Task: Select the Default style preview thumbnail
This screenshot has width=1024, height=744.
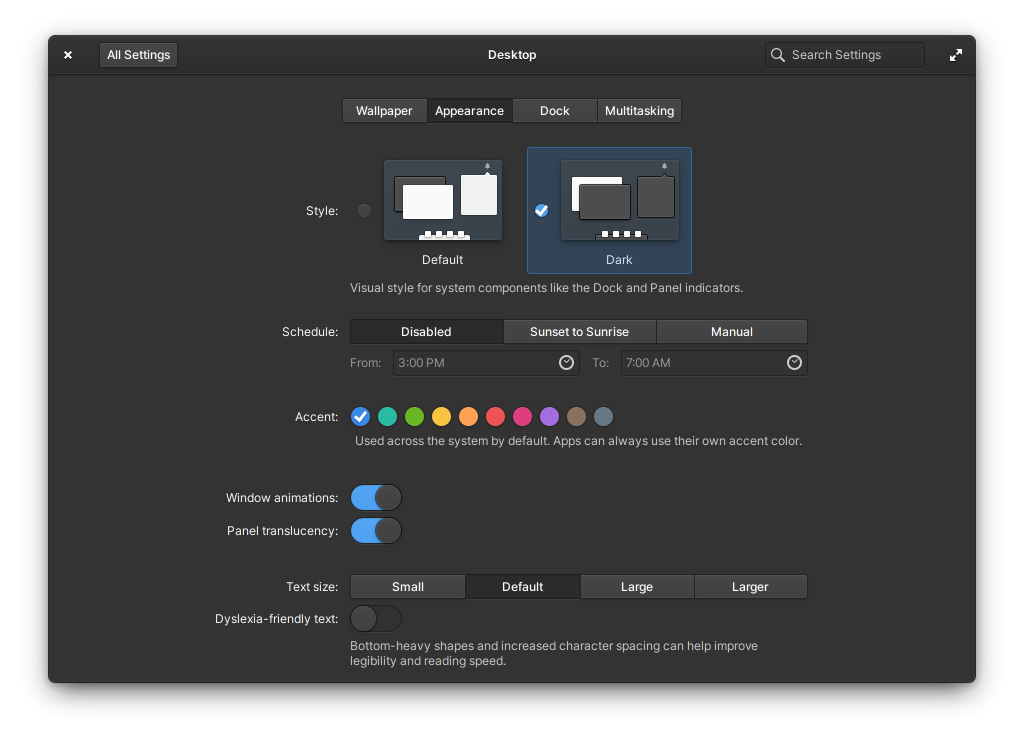Action: click(443, 200)
